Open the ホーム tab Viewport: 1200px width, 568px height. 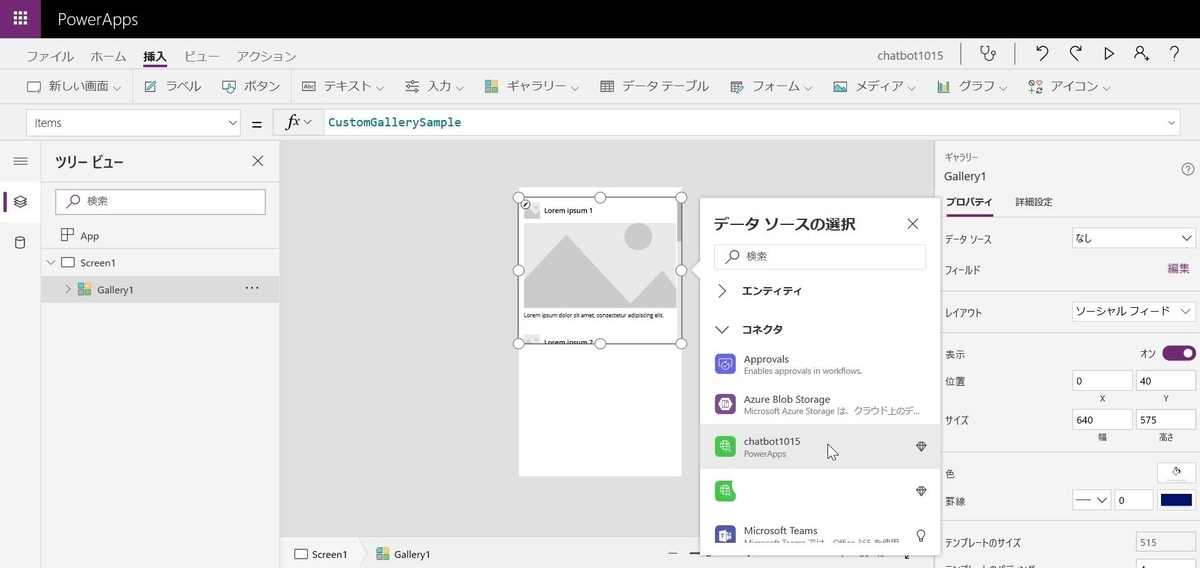click(108, 57)
